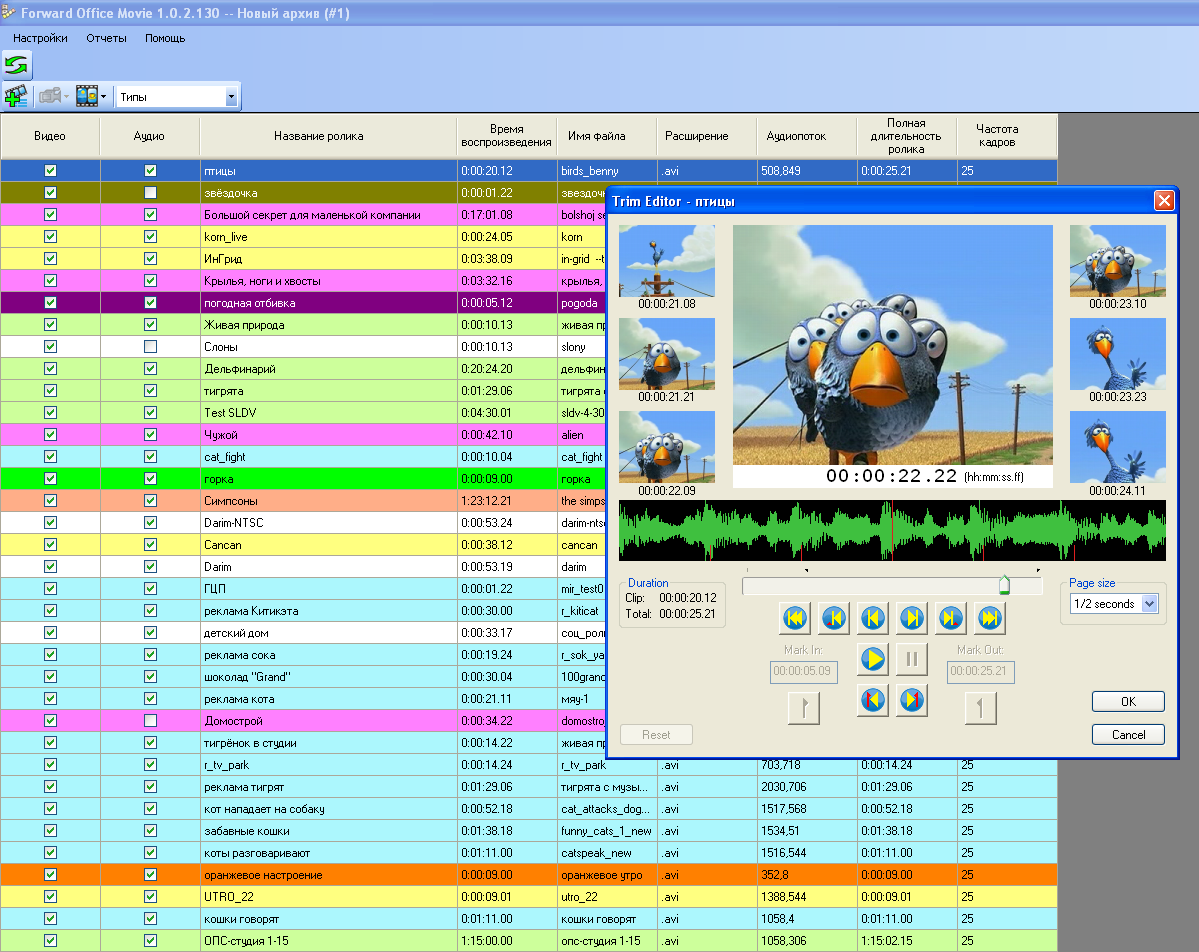Click Cancel in the Trim Editor

point(1128,735)
